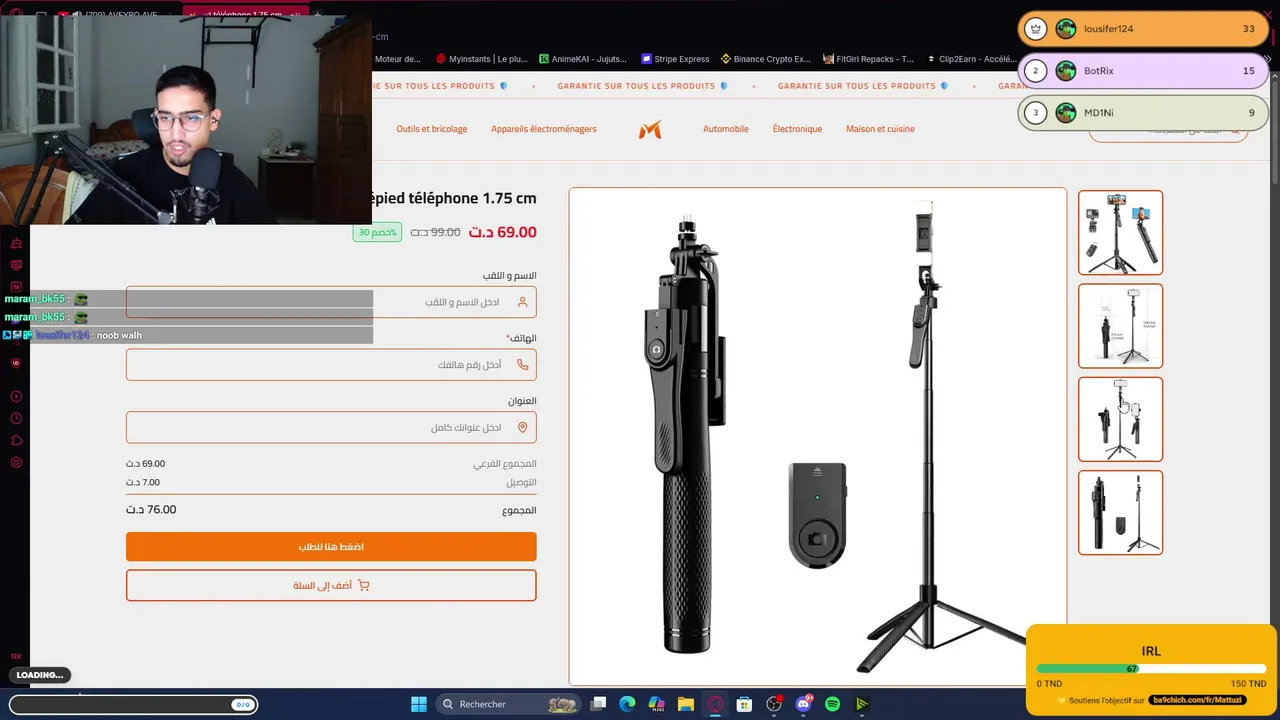Open the Appareils électroménagers category

543,129
